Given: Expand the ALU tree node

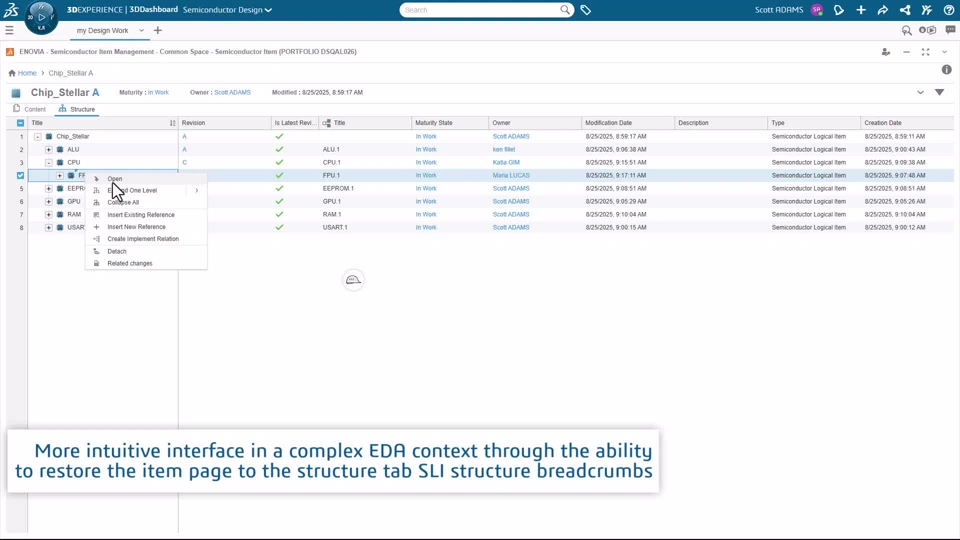Looking at the screenshot, I should coord(48,149).
